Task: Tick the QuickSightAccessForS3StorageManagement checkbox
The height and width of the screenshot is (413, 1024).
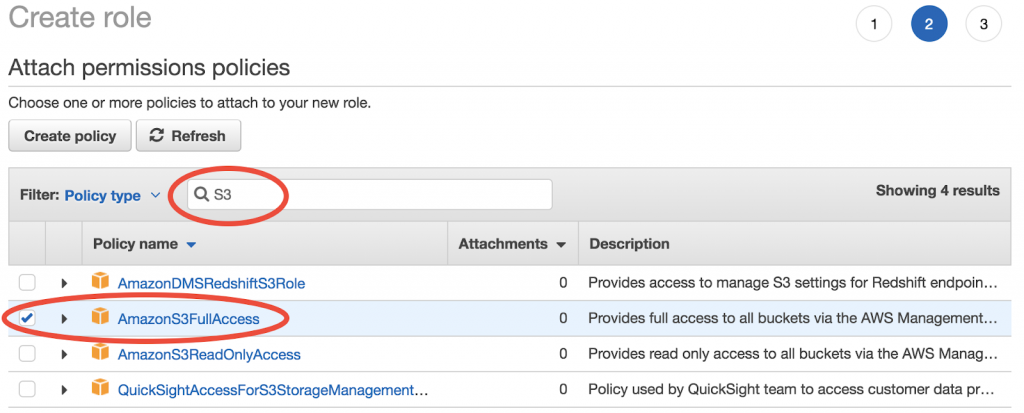Action: click(x=27, y=389)
